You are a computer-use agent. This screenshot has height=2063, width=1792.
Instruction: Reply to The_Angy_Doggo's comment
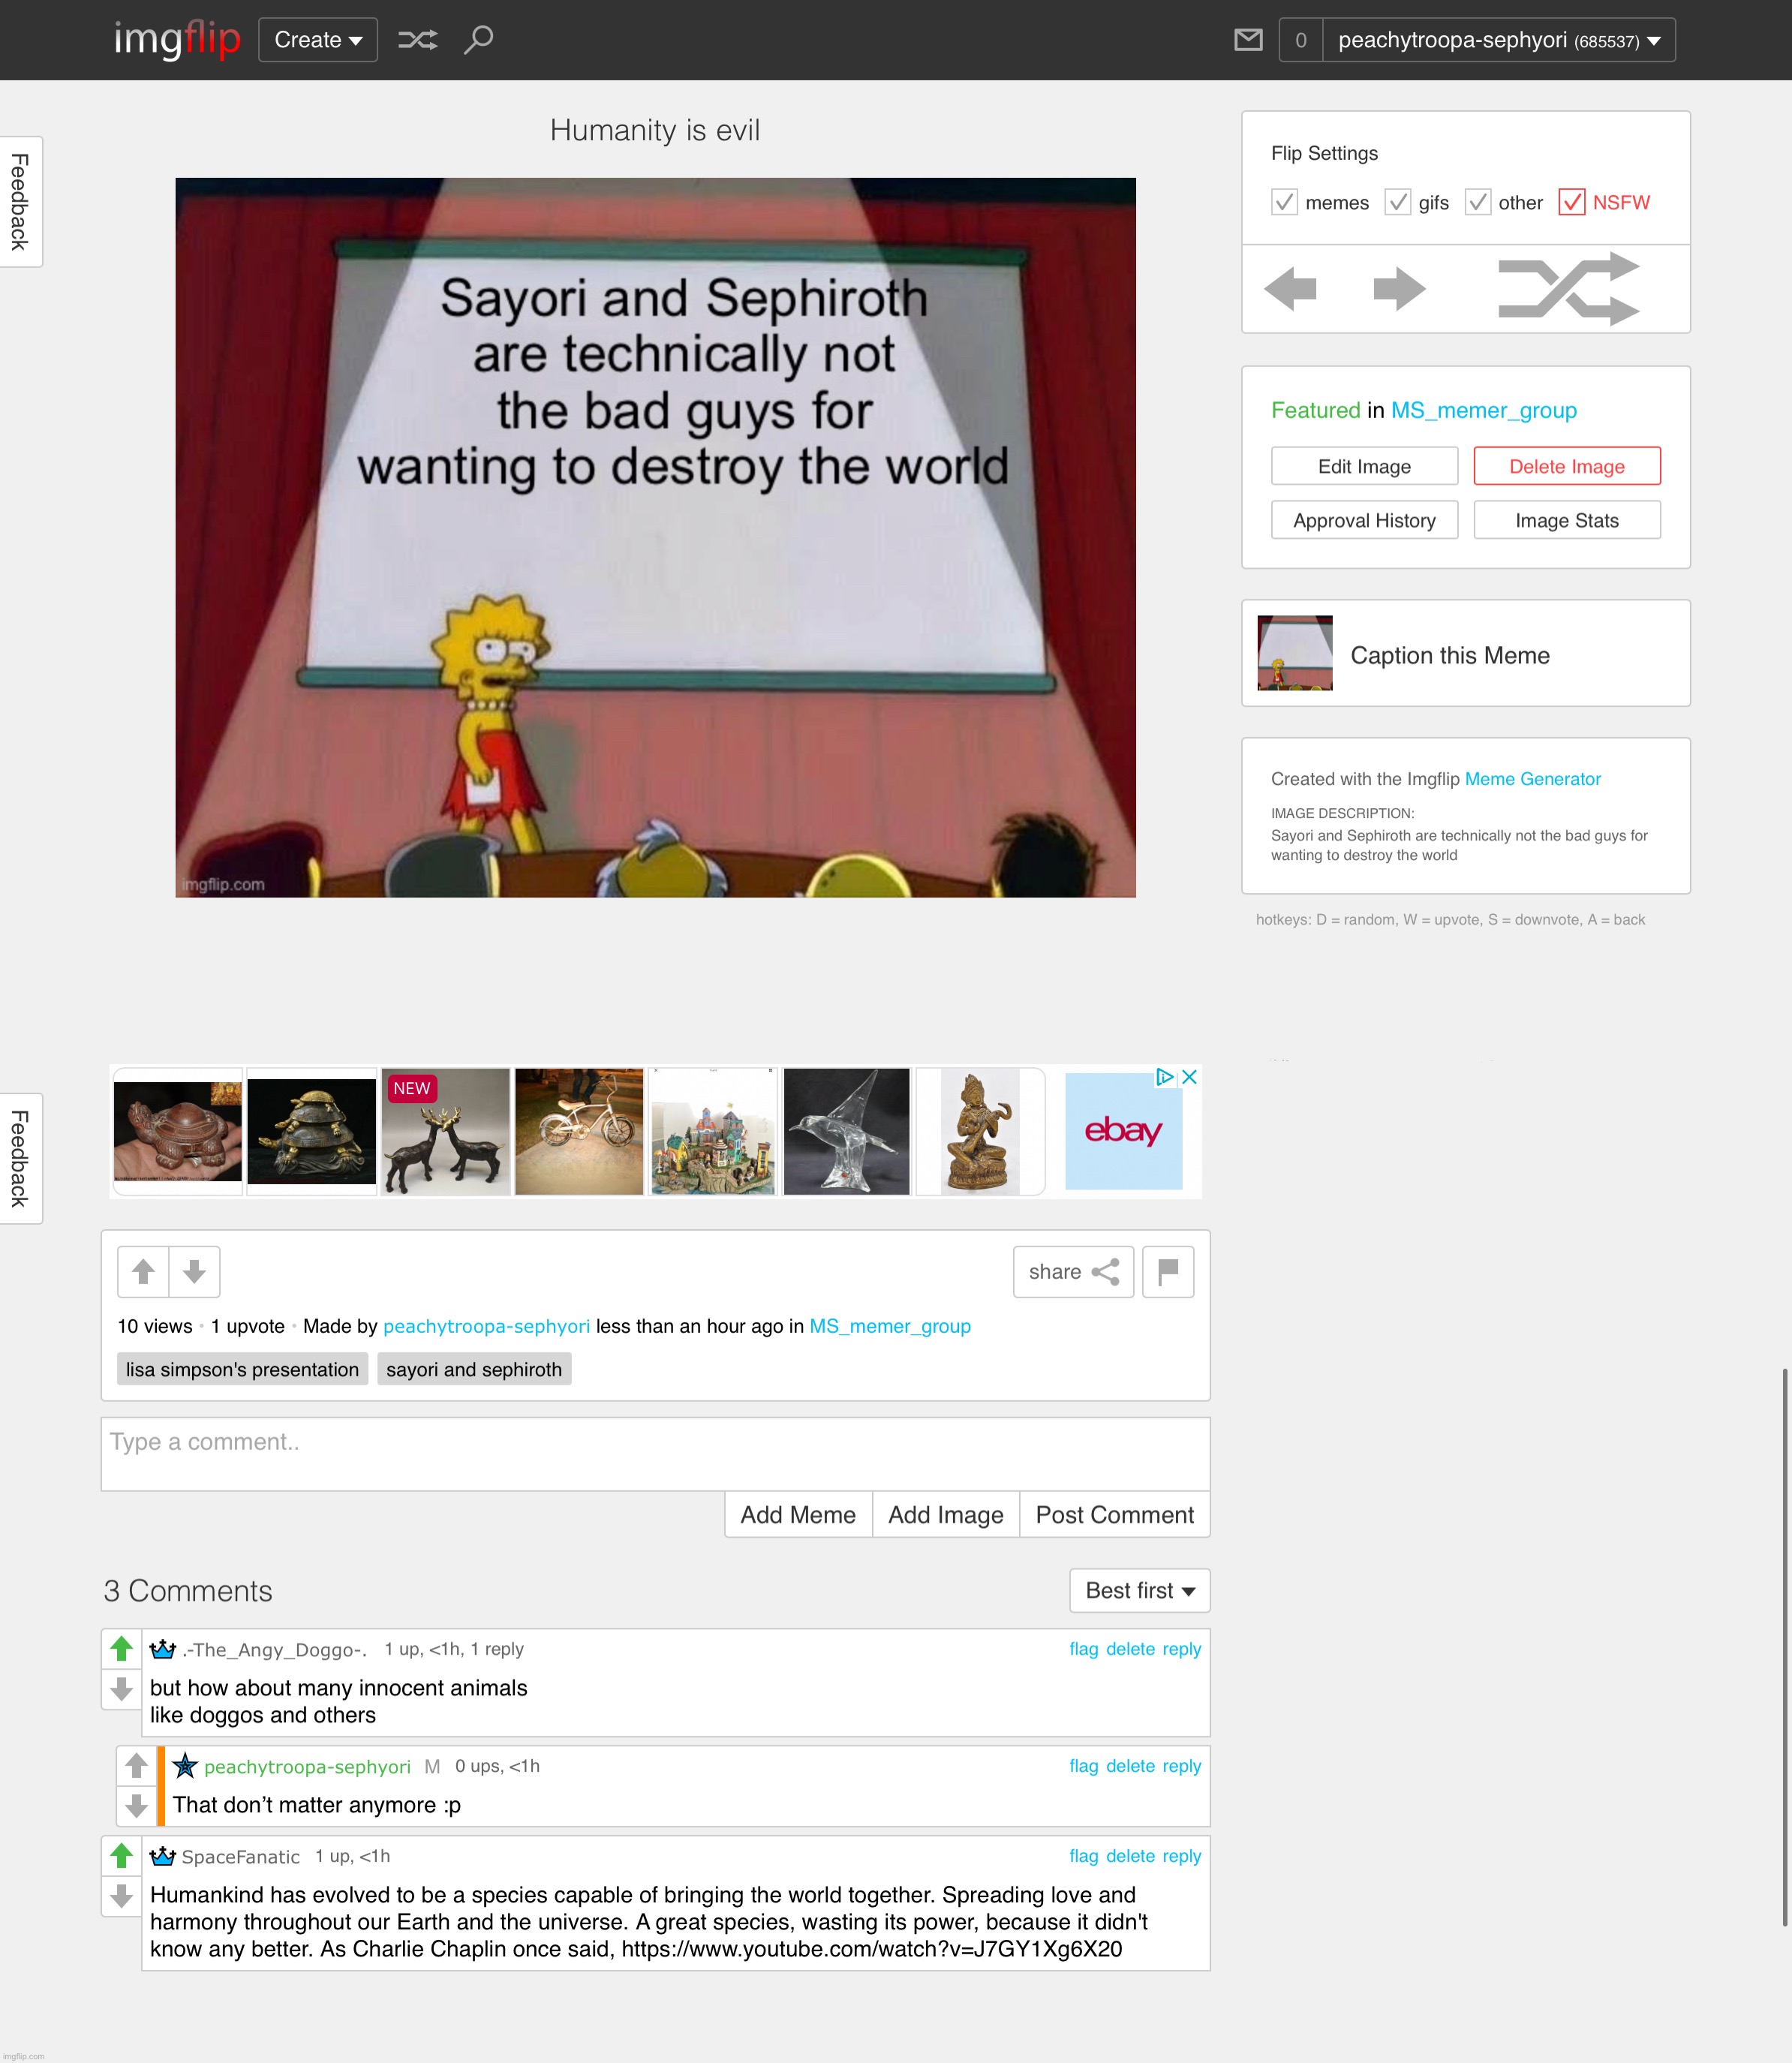coord(1182,1649)
